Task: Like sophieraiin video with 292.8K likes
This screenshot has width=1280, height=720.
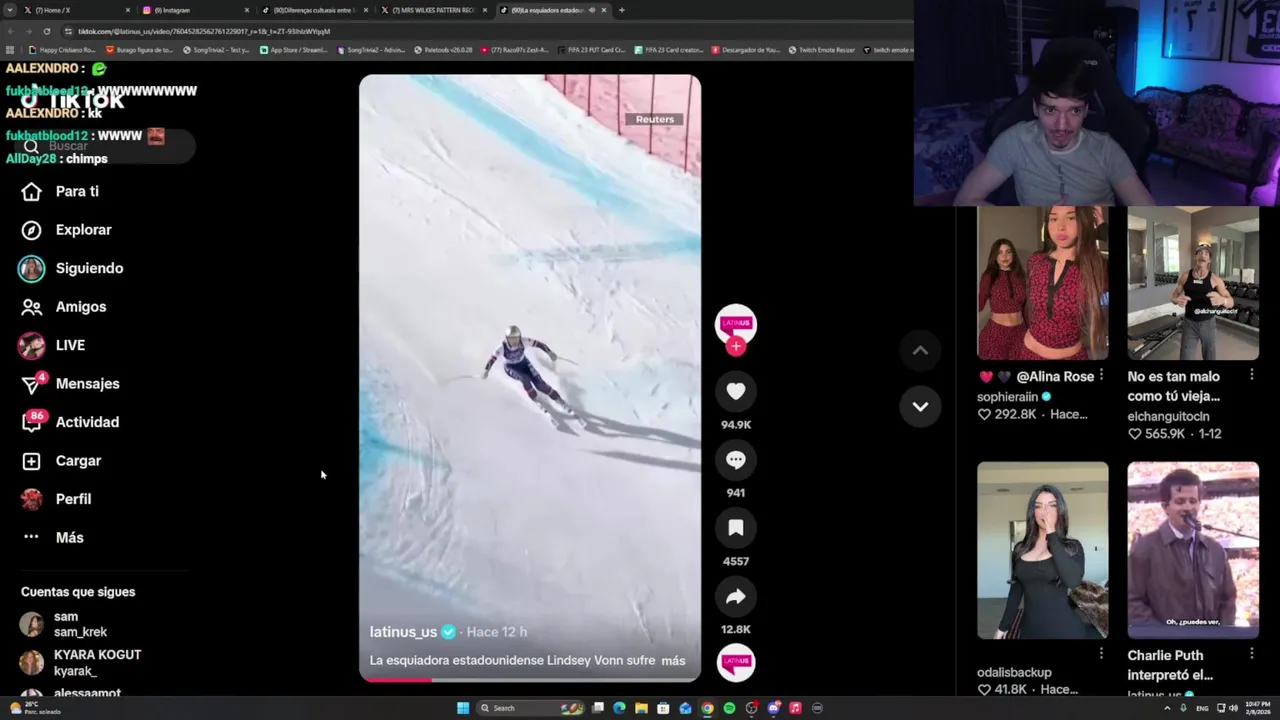Action: (x=984, y=414)
